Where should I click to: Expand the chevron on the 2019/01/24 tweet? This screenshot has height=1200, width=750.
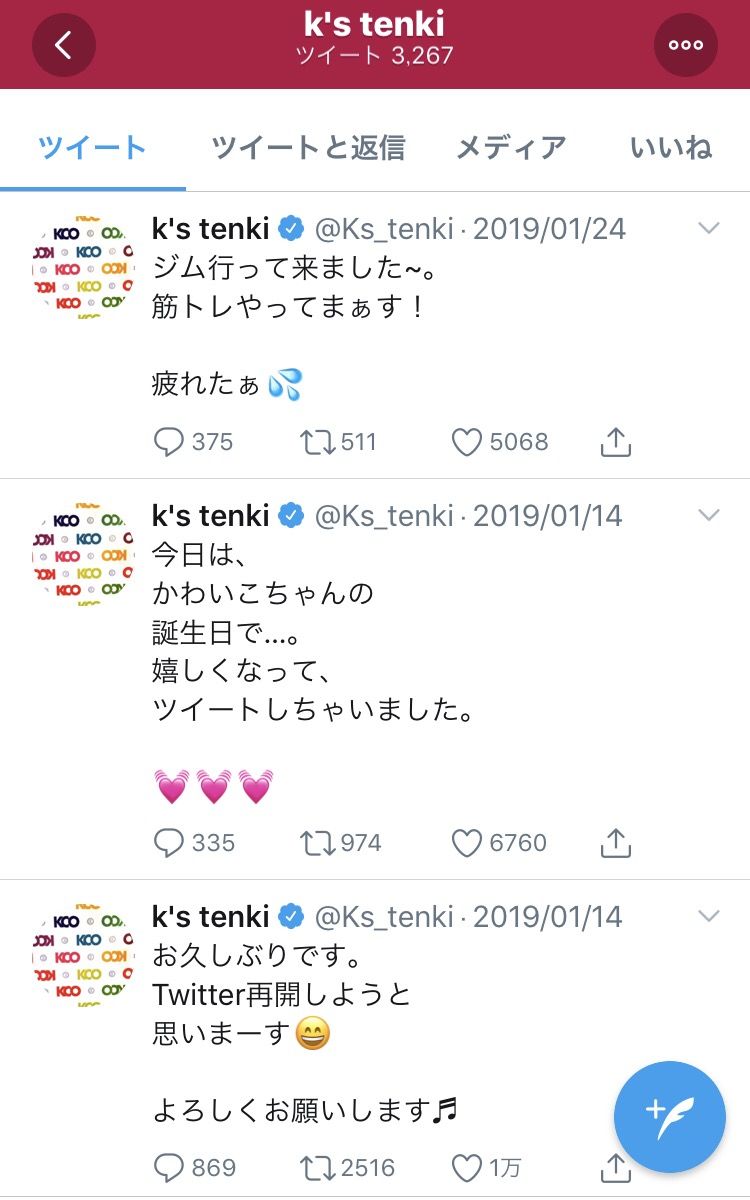click(x=708, y=229)
